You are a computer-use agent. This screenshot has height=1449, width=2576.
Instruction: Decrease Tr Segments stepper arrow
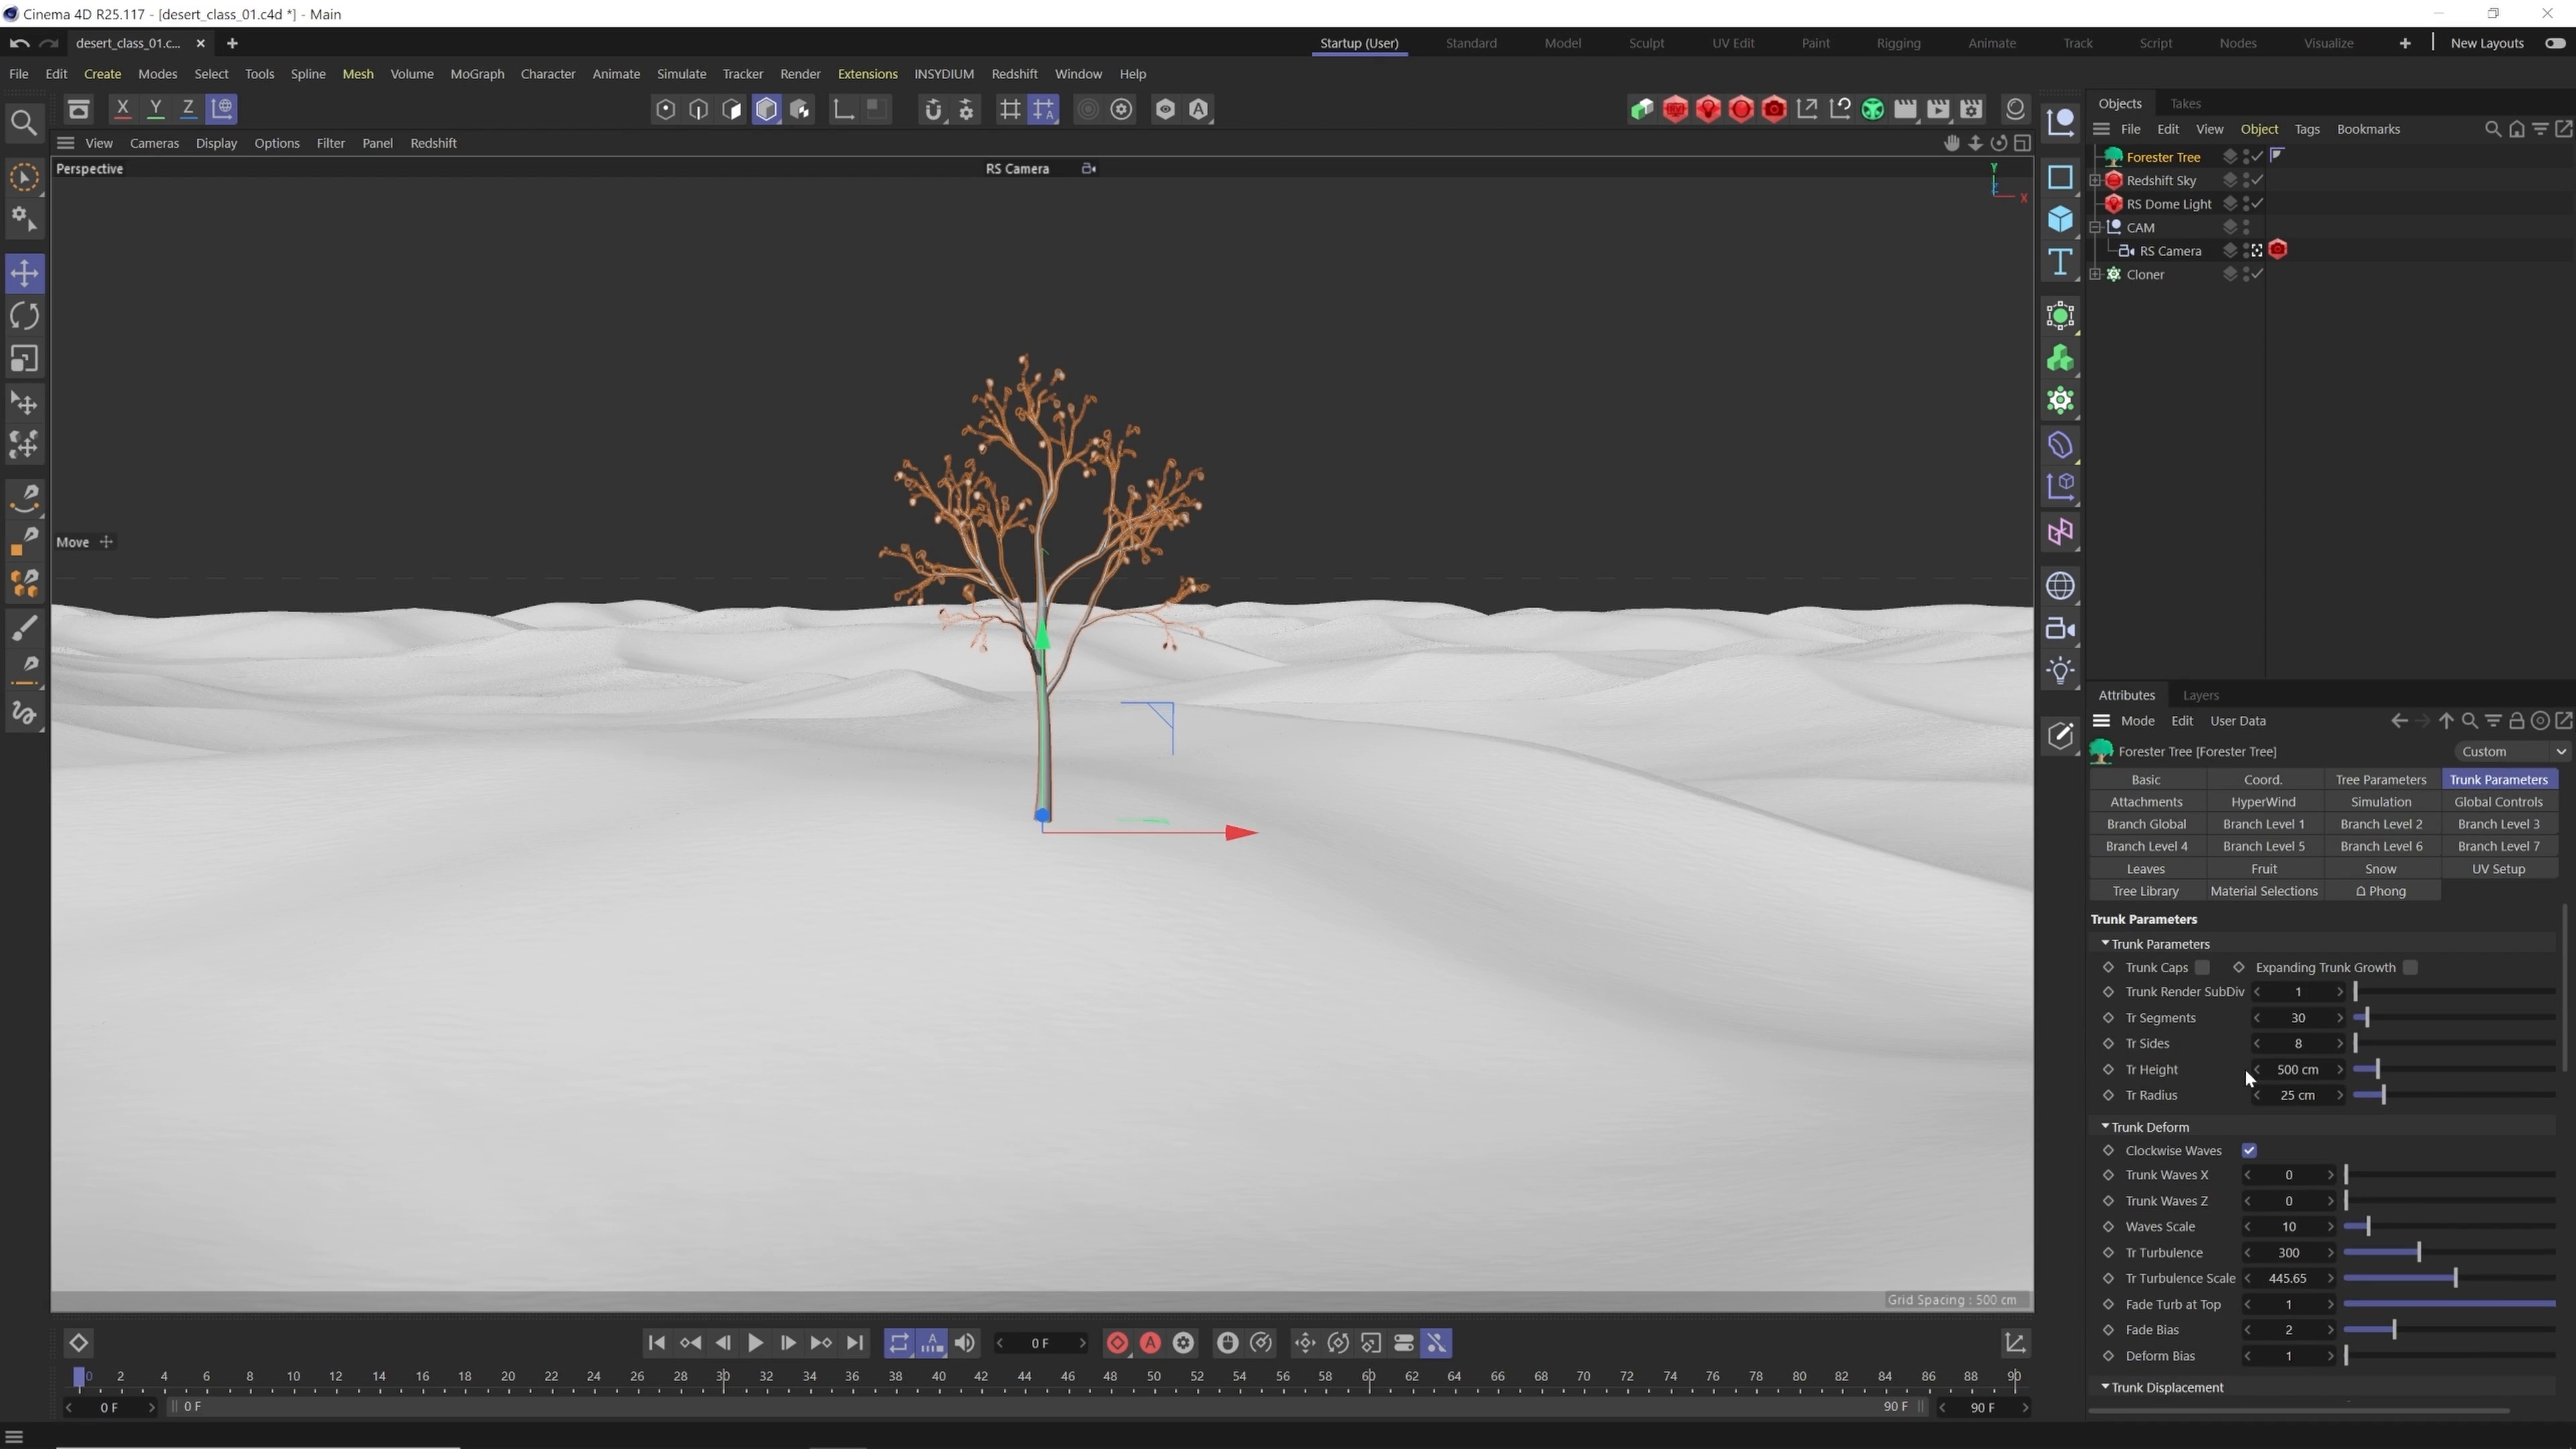(2257, 1017)
